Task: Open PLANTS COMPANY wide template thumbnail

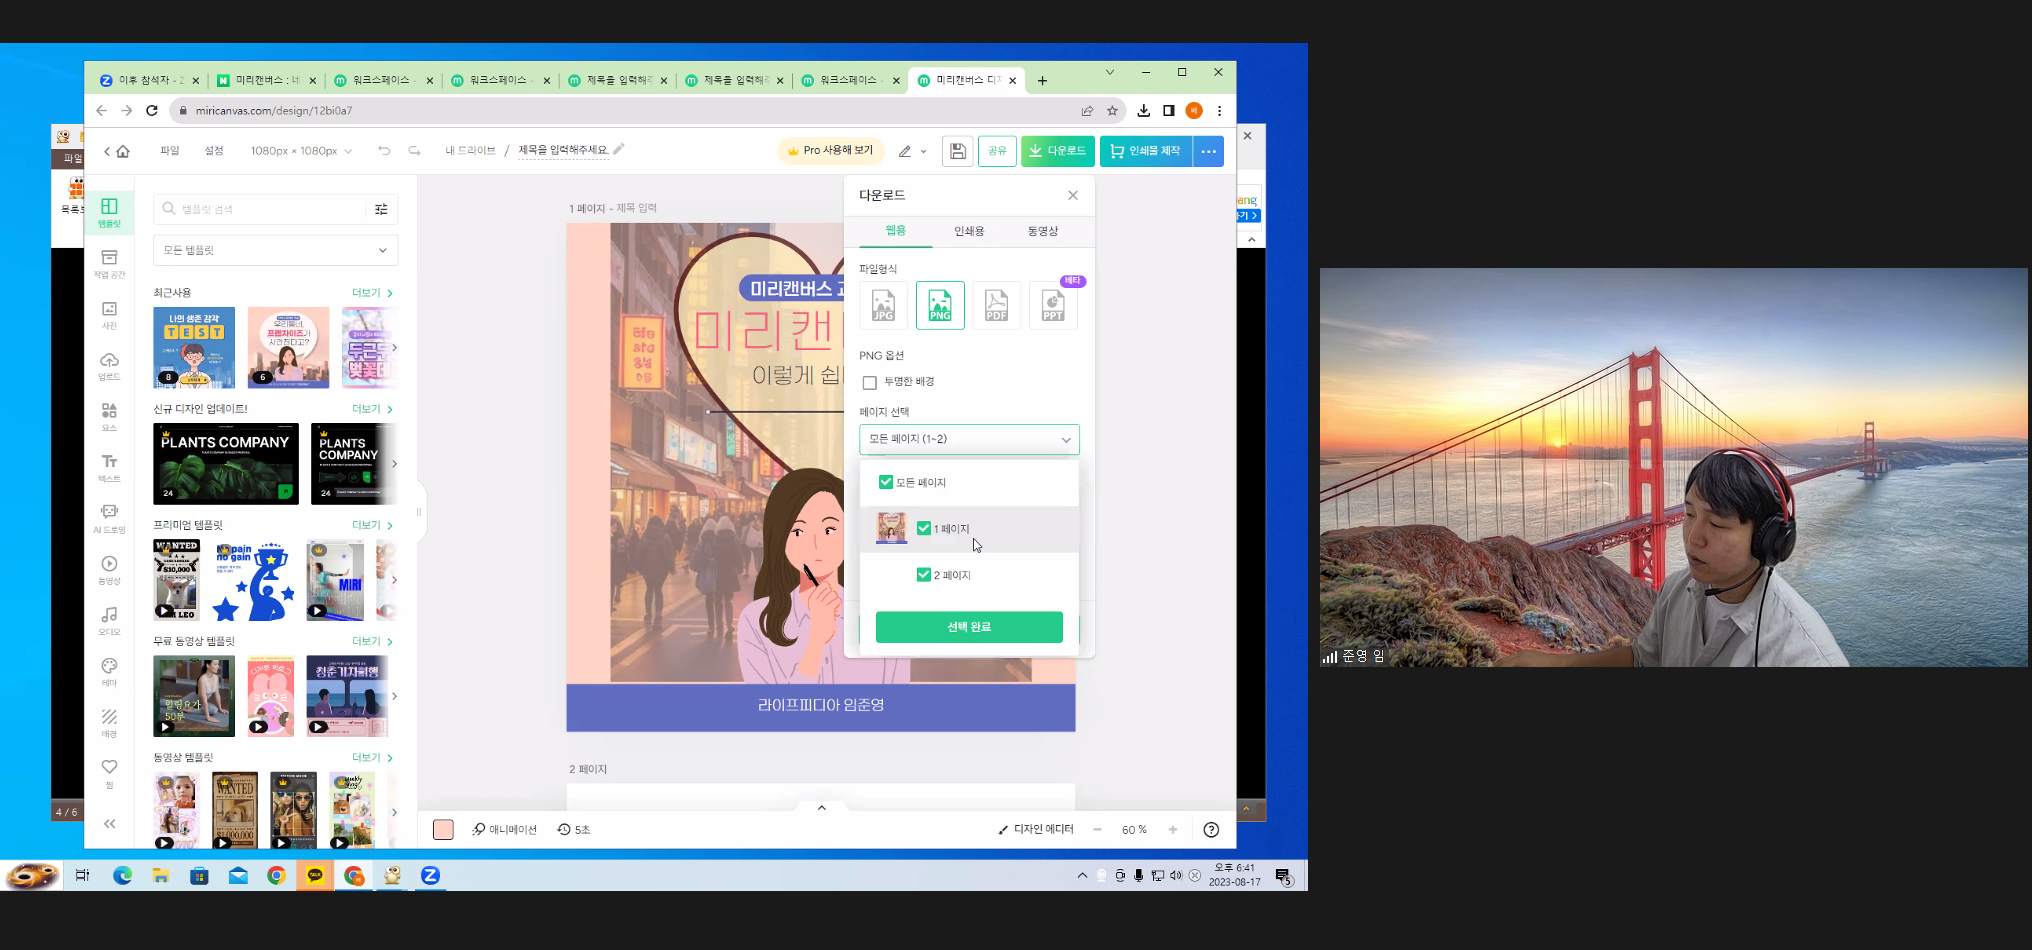Action: click(x=226, y=464)
